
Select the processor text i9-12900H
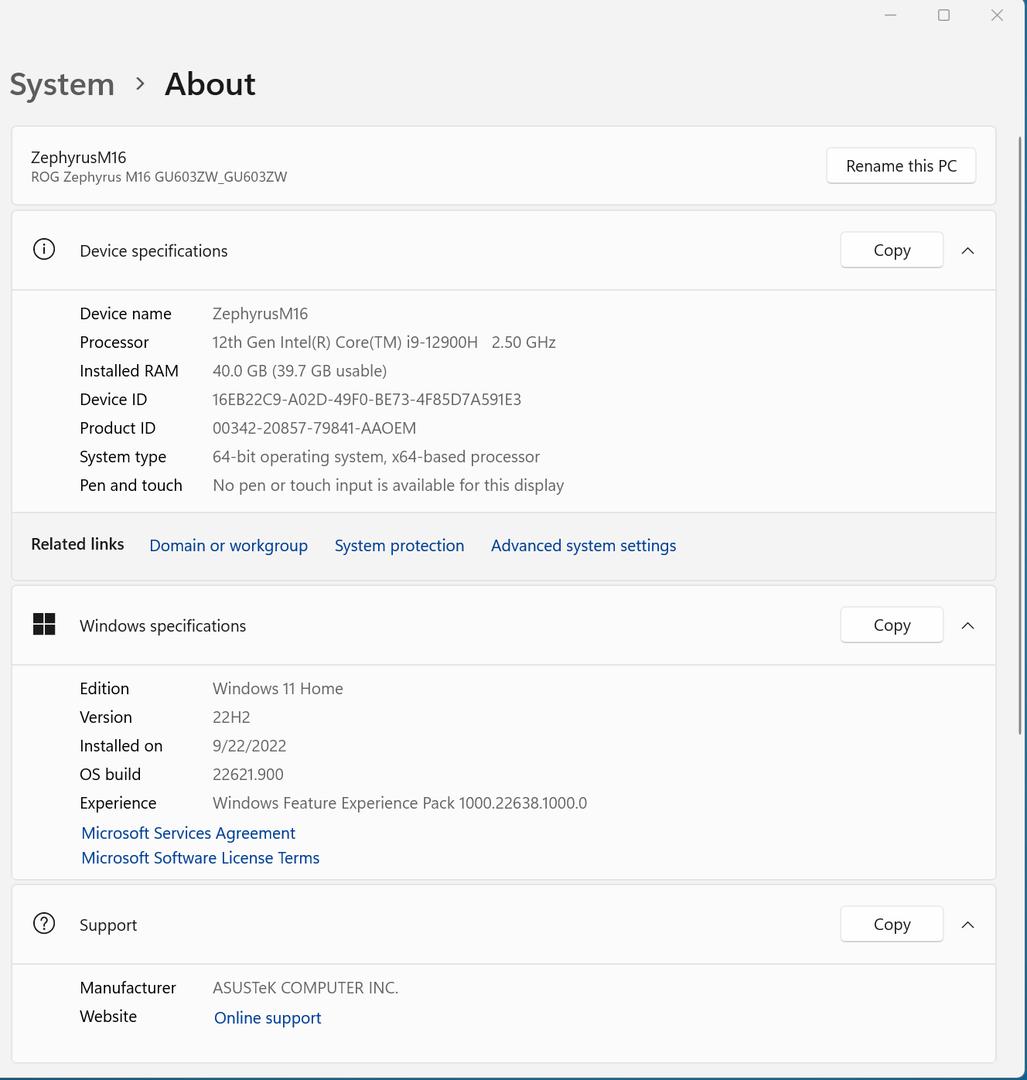pyautogui.click(x=444, y=342)
